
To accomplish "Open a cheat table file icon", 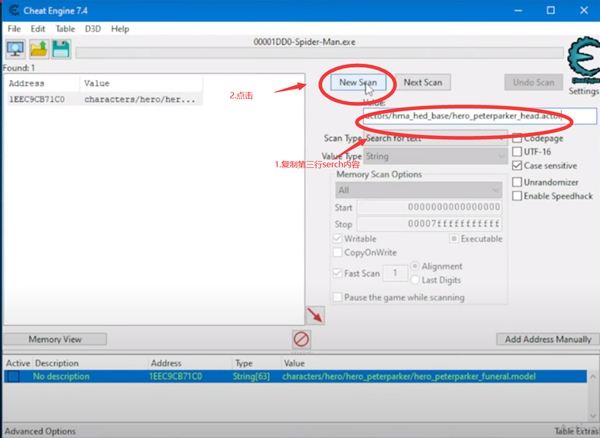I will pyautogui.click(x=38, y=49).
